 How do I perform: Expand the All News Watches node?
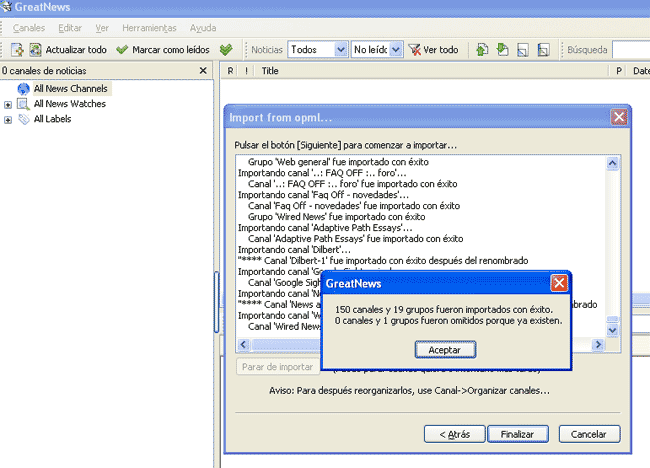[x=8, y=104]
